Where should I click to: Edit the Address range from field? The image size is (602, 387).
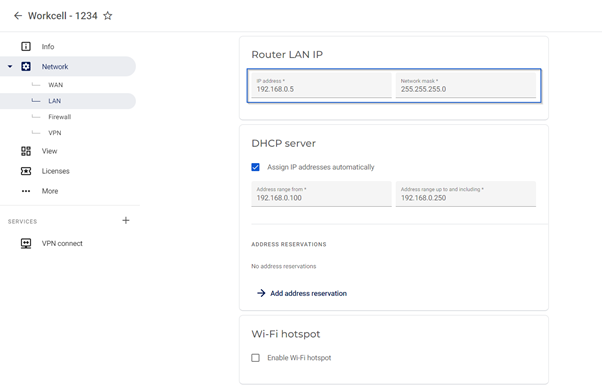[x=321, y=194]
